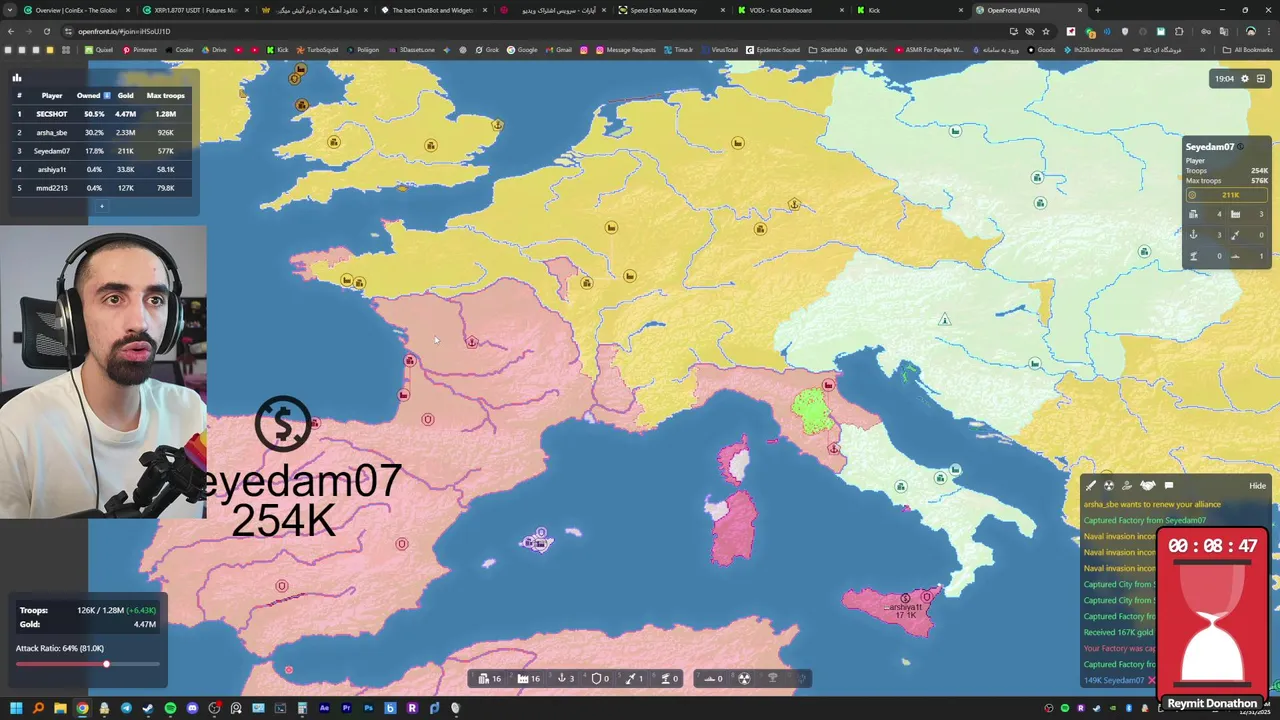Click the info icon beside Seyedam07 name

1240,147
